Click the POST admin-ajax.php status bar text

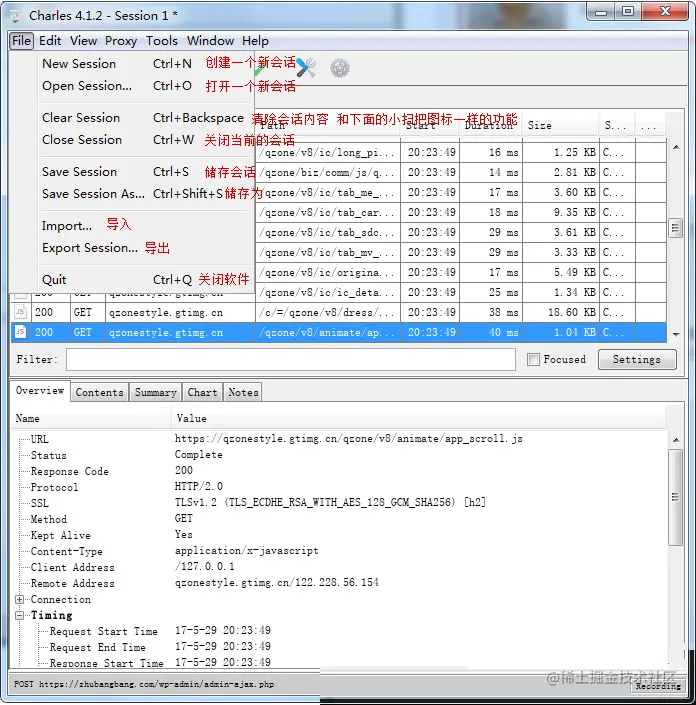144,684
